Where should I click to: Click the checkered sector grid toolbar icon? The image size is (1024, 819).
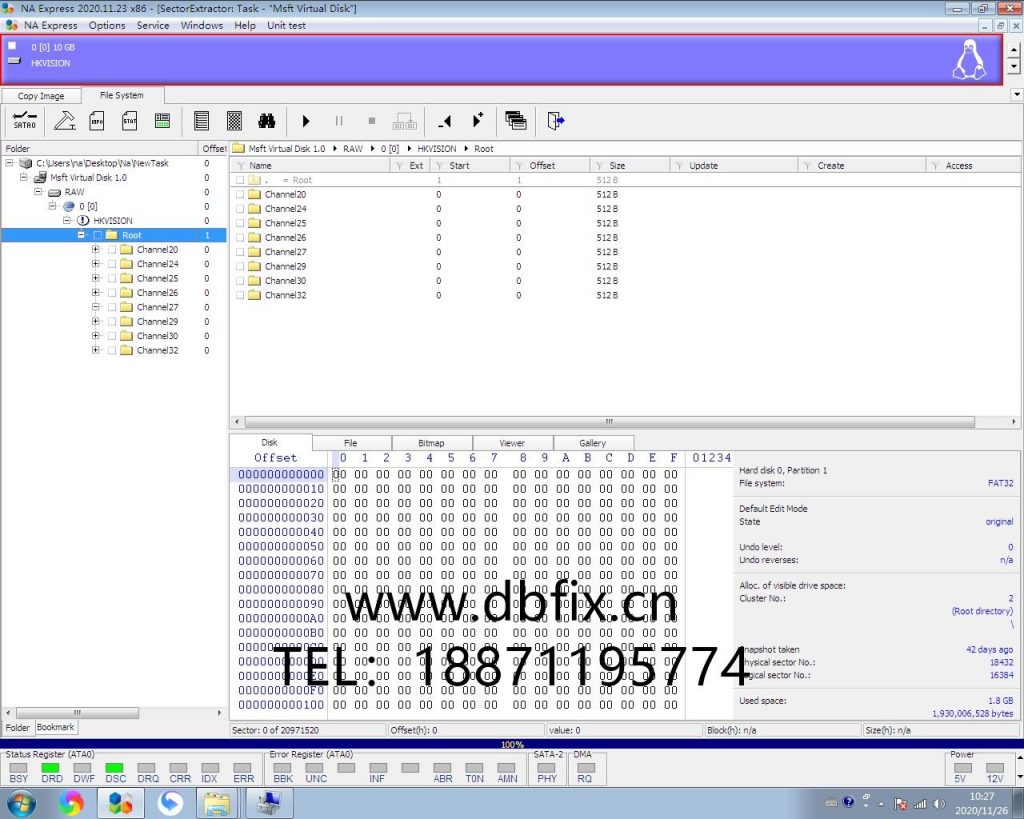click(234, 121)
